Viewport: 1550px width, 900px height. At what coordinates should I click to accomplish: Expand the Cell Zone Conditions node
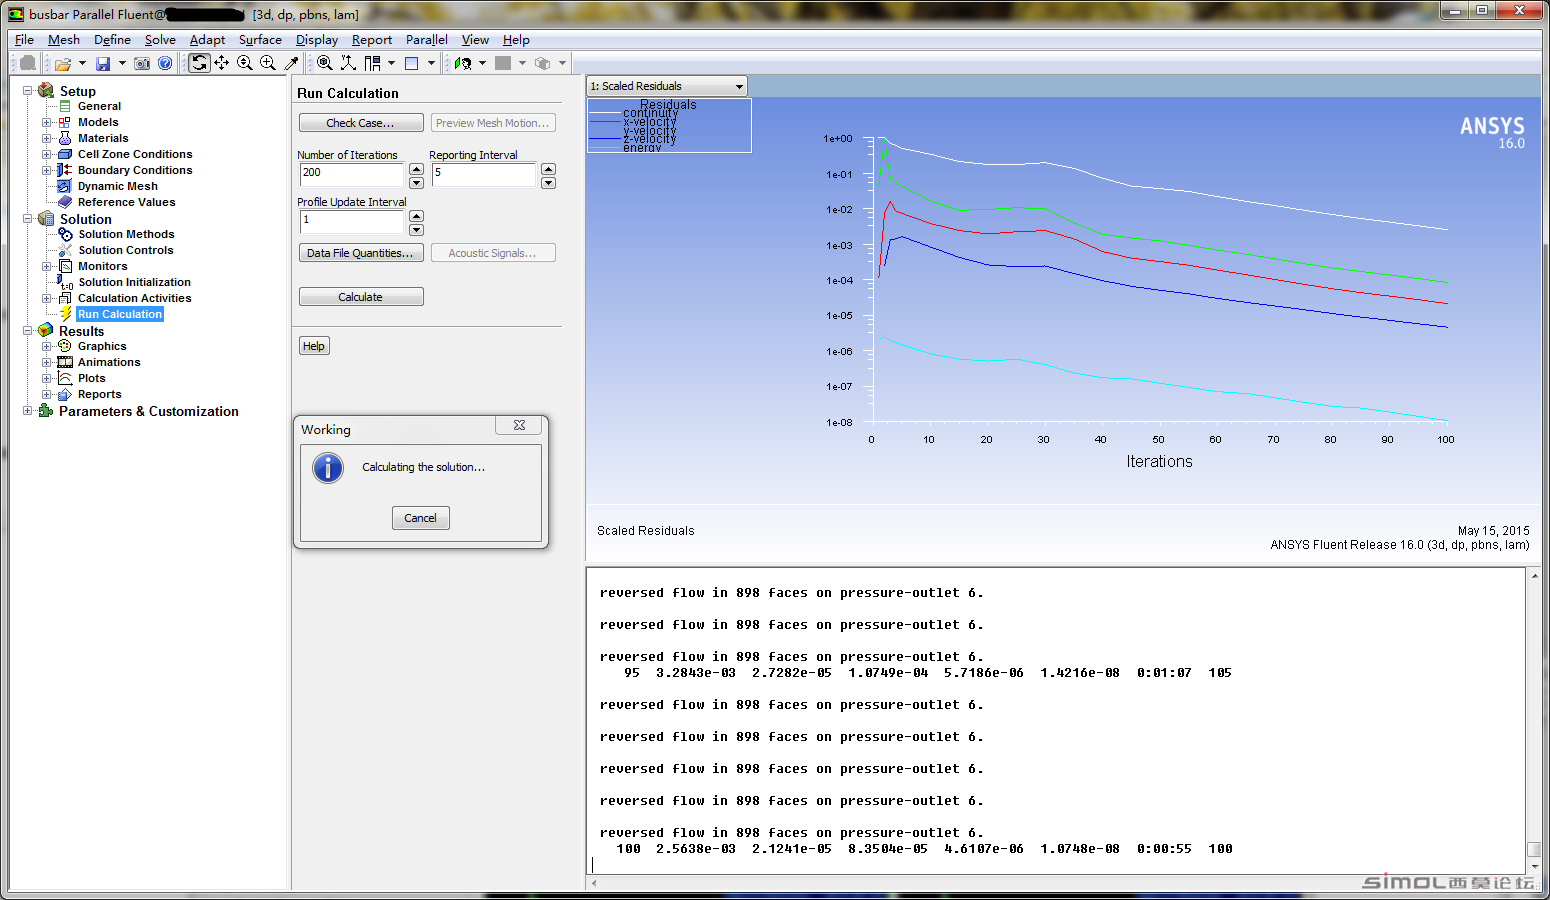(46, 154)
